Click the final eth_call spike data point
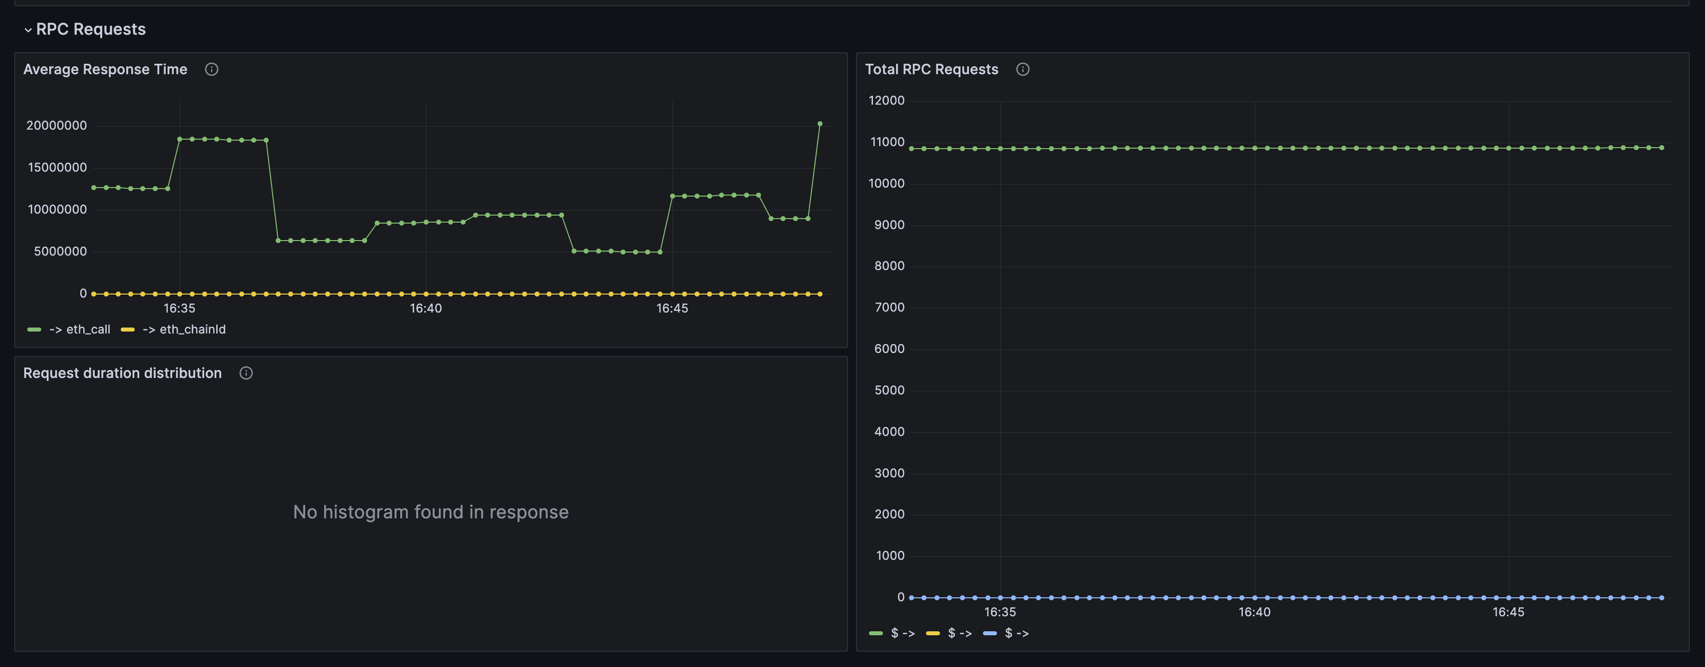The image size is (1705, 667). [x=820, y=124]
